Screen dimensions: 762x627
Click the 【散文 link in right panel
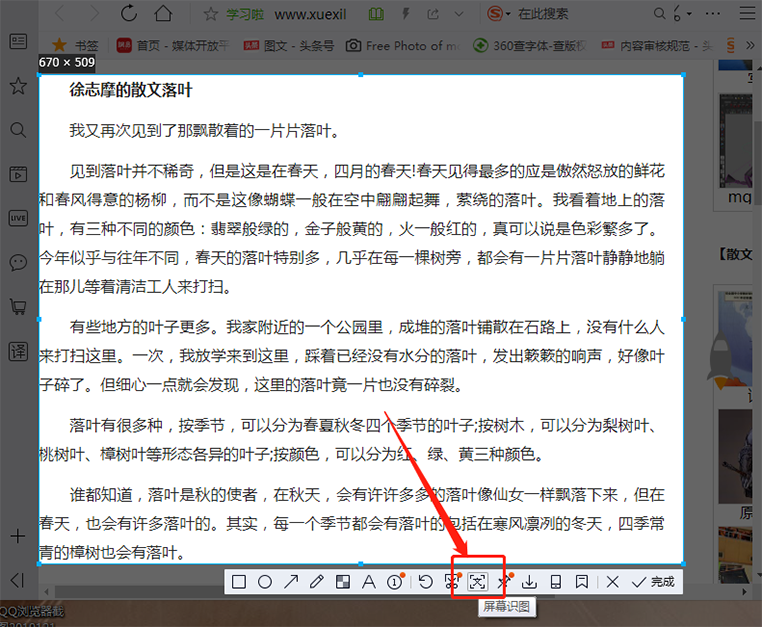736,254
